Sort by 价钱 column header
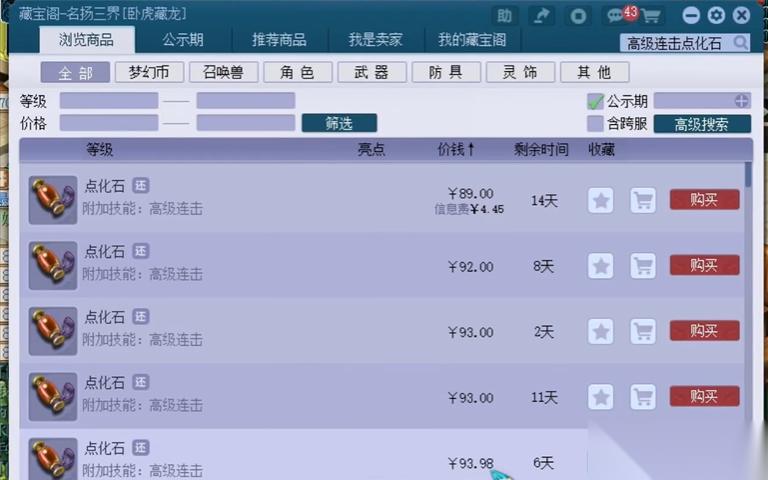768x480 pixels. (x=456, y=149)
